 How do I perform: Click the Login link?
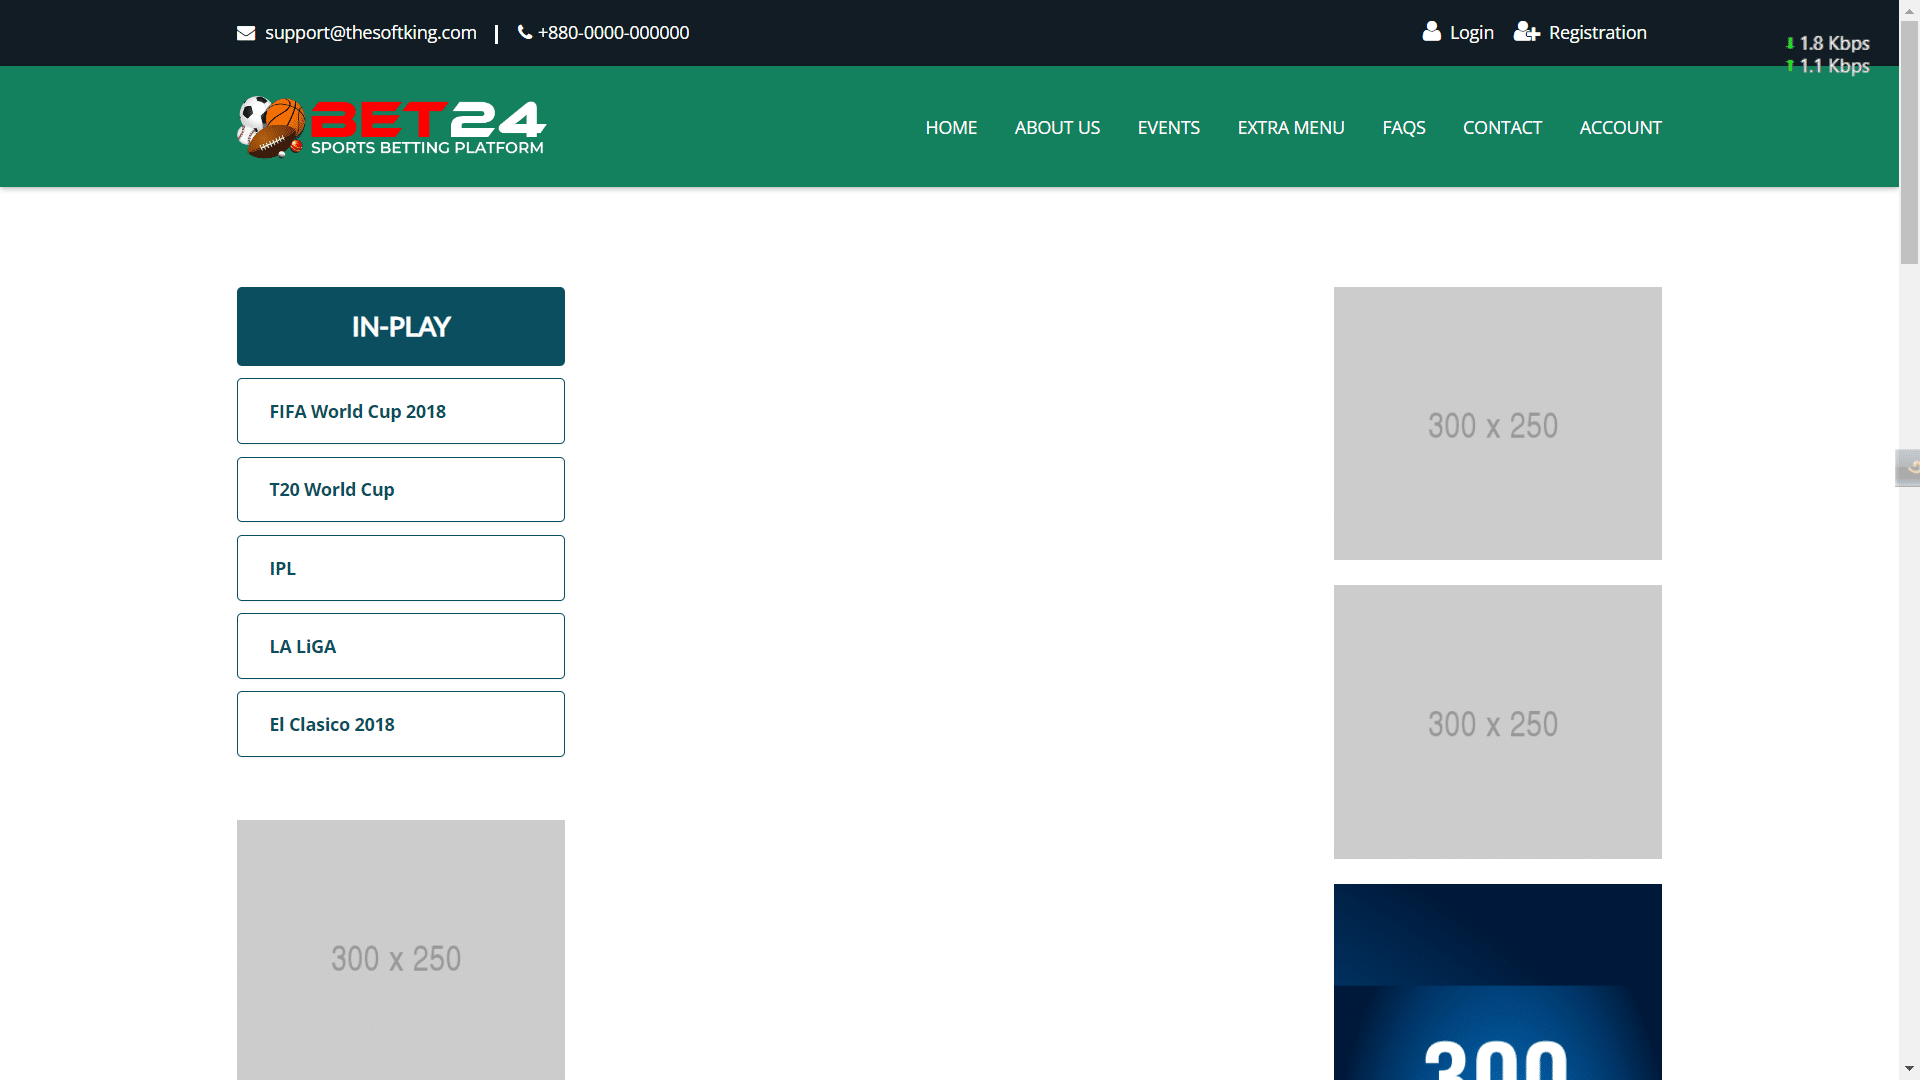click(1472, 33)
